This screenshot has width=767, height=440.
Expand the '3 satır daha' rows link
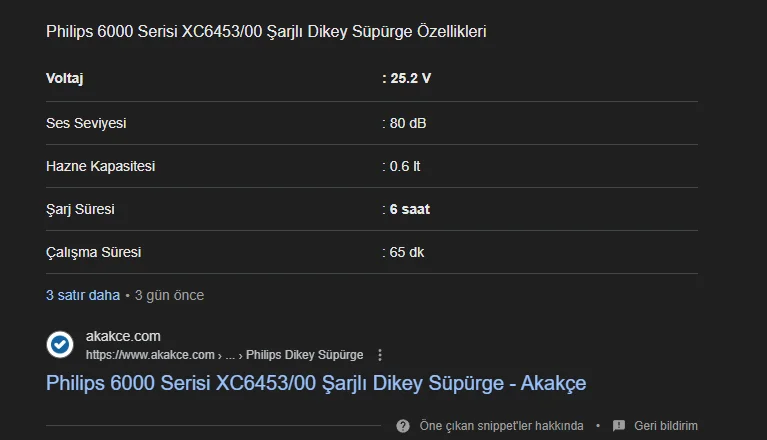coord(83,295)
